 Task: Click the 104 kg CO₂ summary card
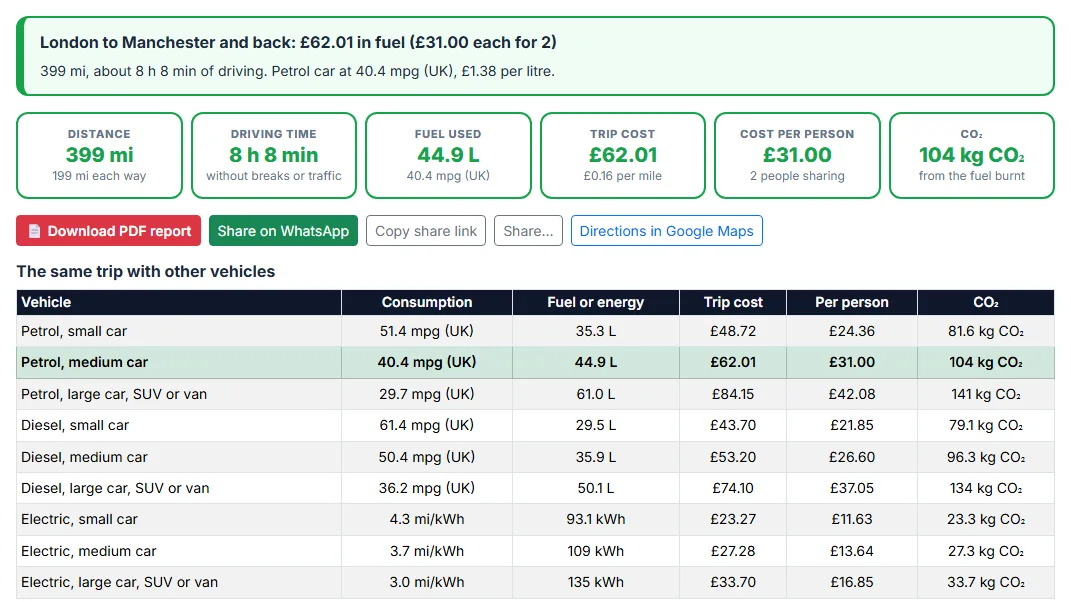(x=972, y=156)
